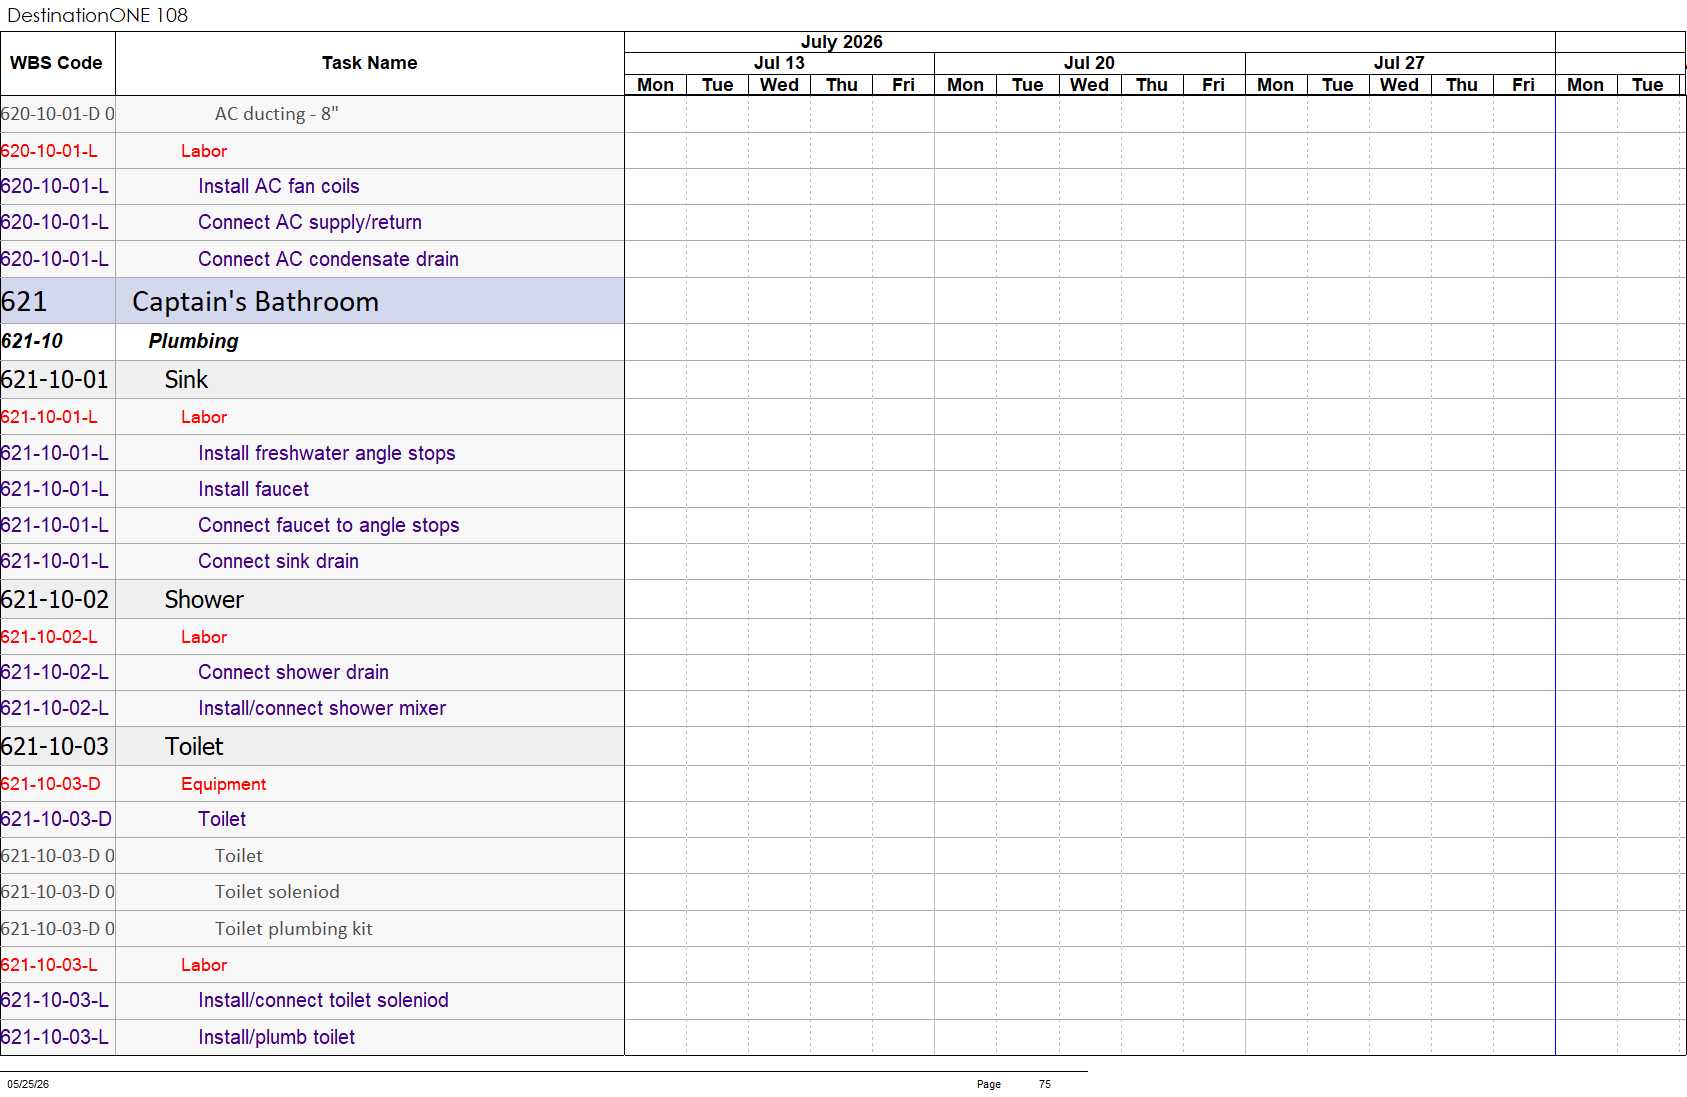Select the Jul 27 week header
The height and width of the screenshot is (1097, 1687).
pos(1399,63)
